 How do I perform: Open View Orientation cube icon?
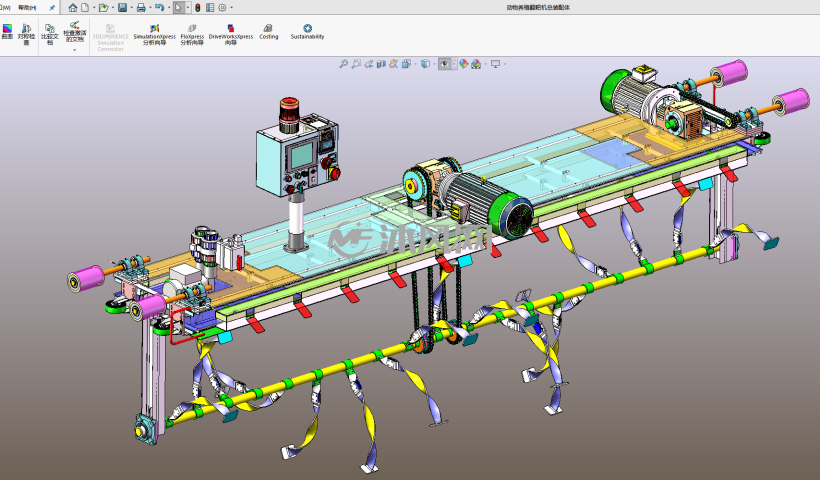click(x=406, y=64)
